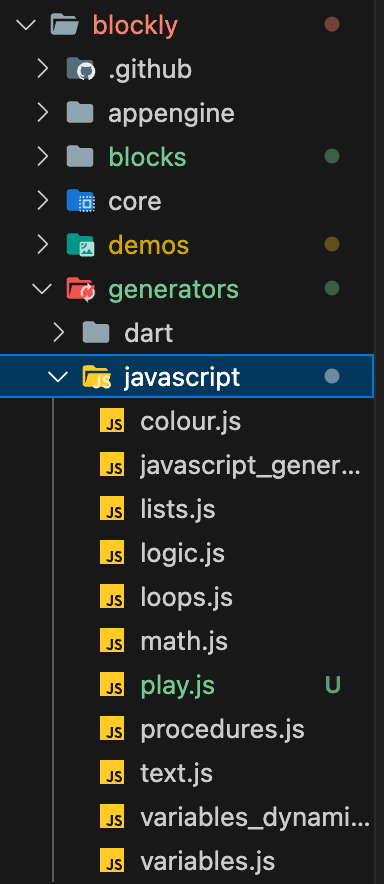
Task: Click the JS icon beside colour.js
Action: (112, 421)
